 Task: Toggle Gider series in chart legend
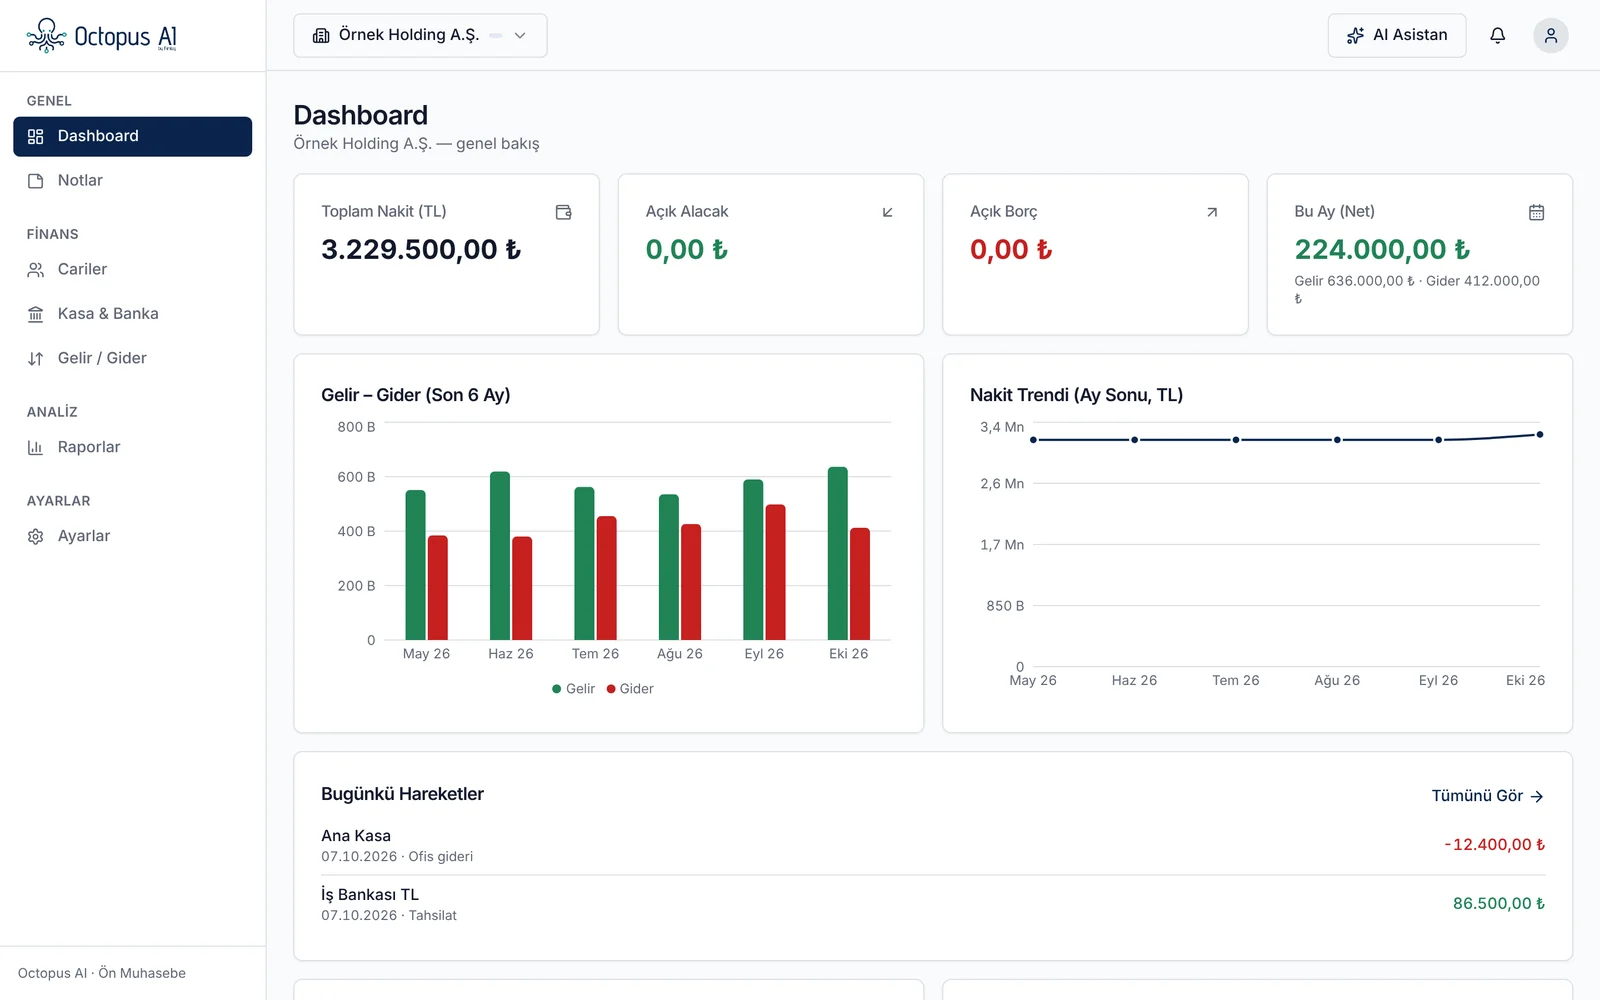point(630,689)
